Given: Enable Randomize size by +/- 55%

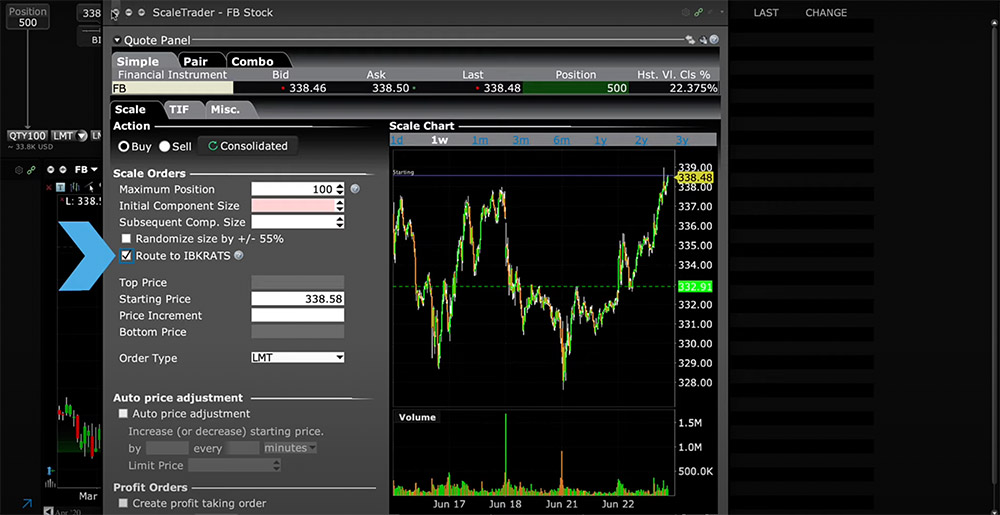Looking at the screenshot, I should 126,239.
